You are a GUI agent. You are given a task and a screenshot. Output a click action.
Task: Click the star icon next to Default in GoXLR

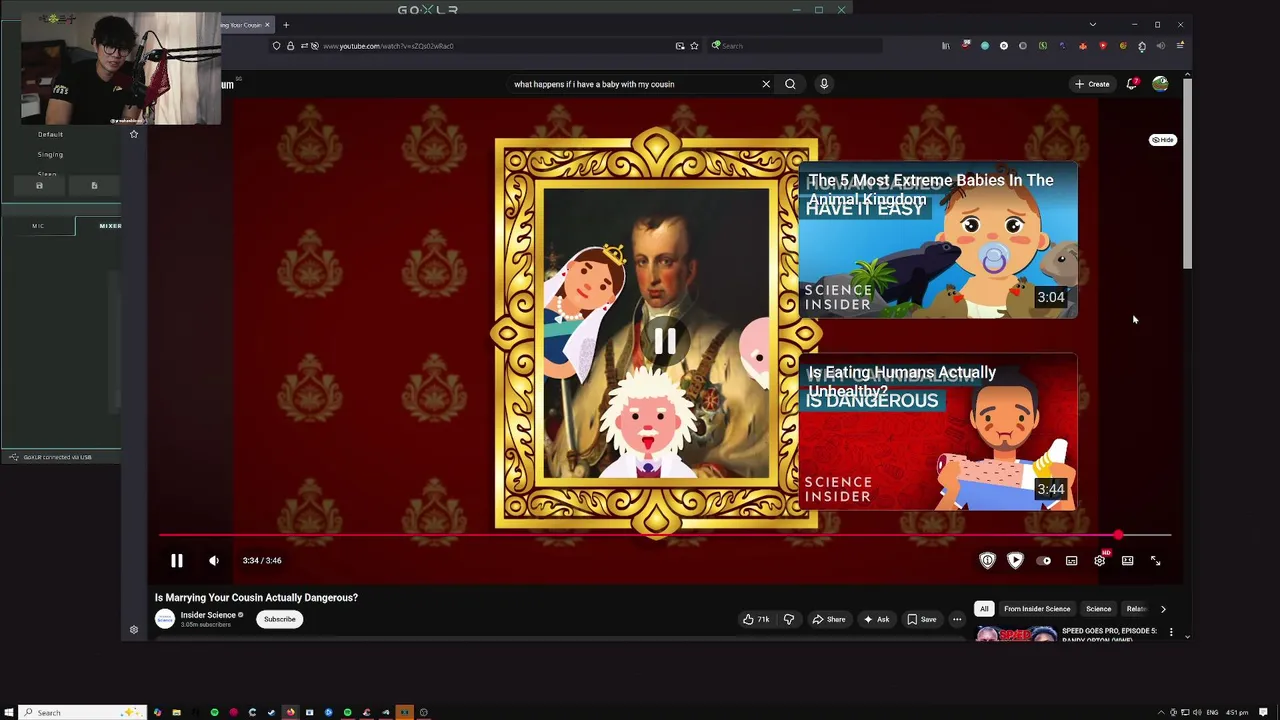pyautogui.click(x=134, y=134)
